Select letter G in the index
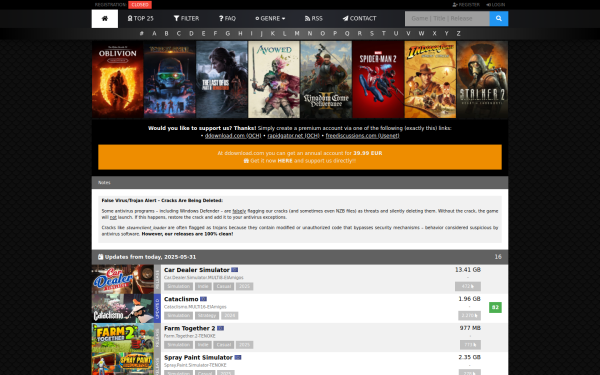The image size is (600, 375). (x=228, y=34)
